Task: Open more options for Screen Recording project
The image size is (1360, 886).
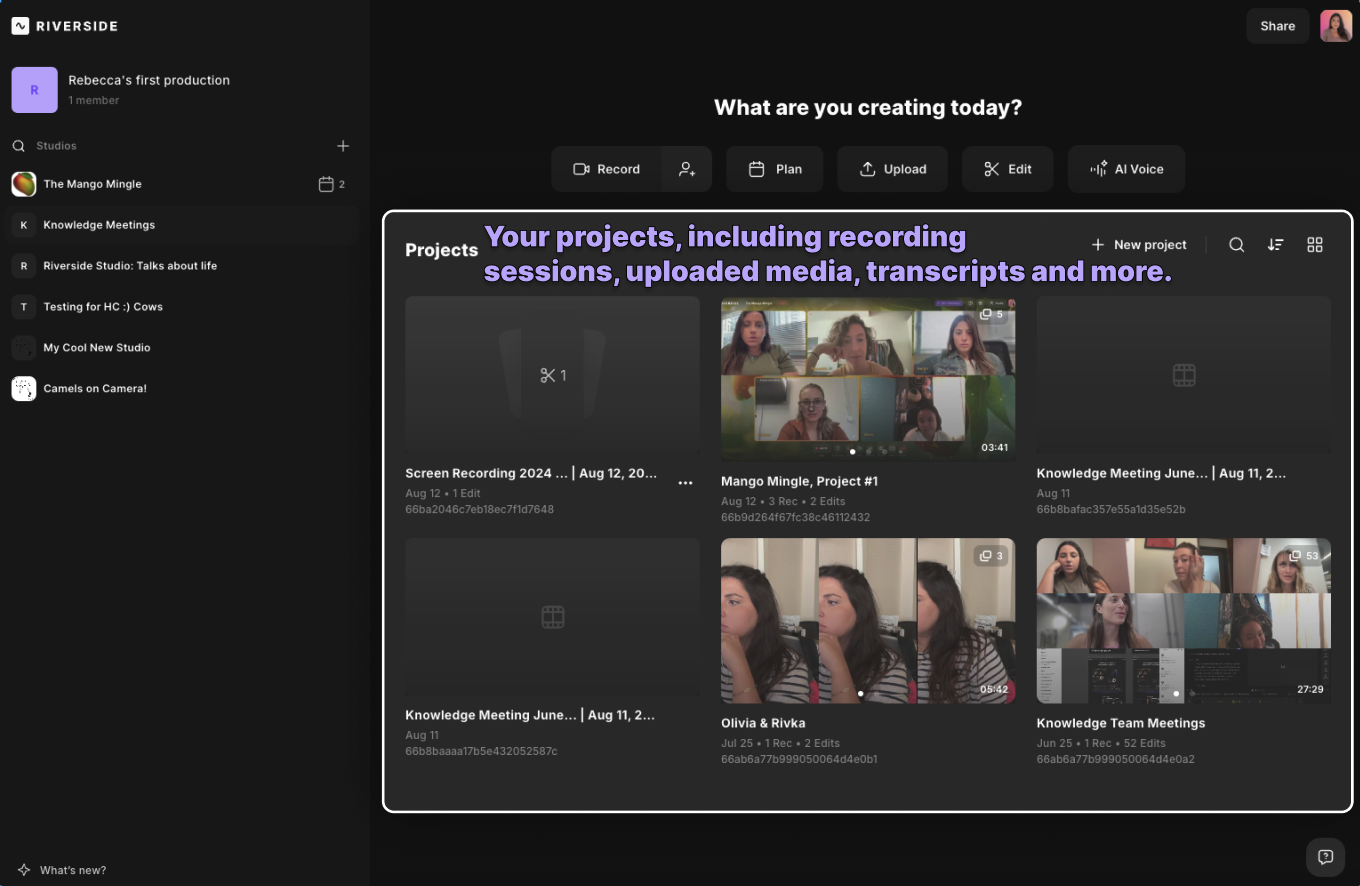Action: coord(685,483)
